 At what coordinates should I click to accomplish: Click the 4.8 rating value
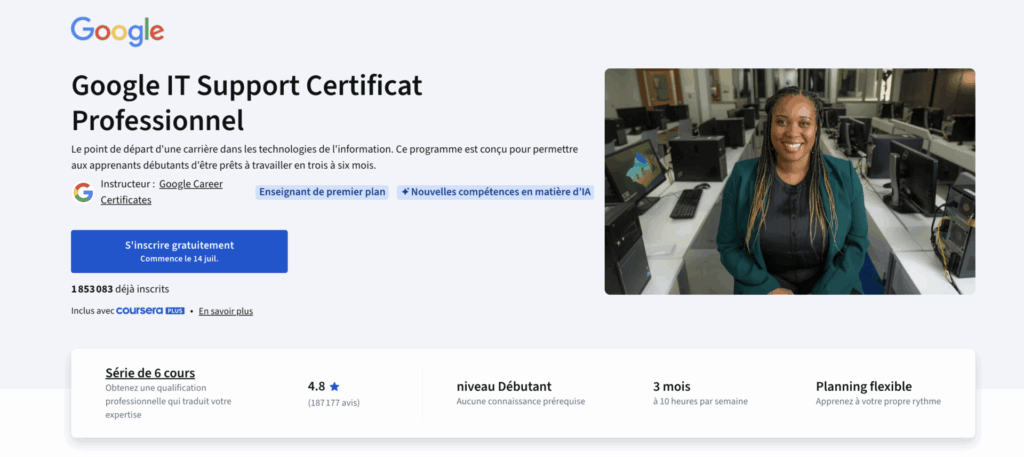(x=316, y=386)
